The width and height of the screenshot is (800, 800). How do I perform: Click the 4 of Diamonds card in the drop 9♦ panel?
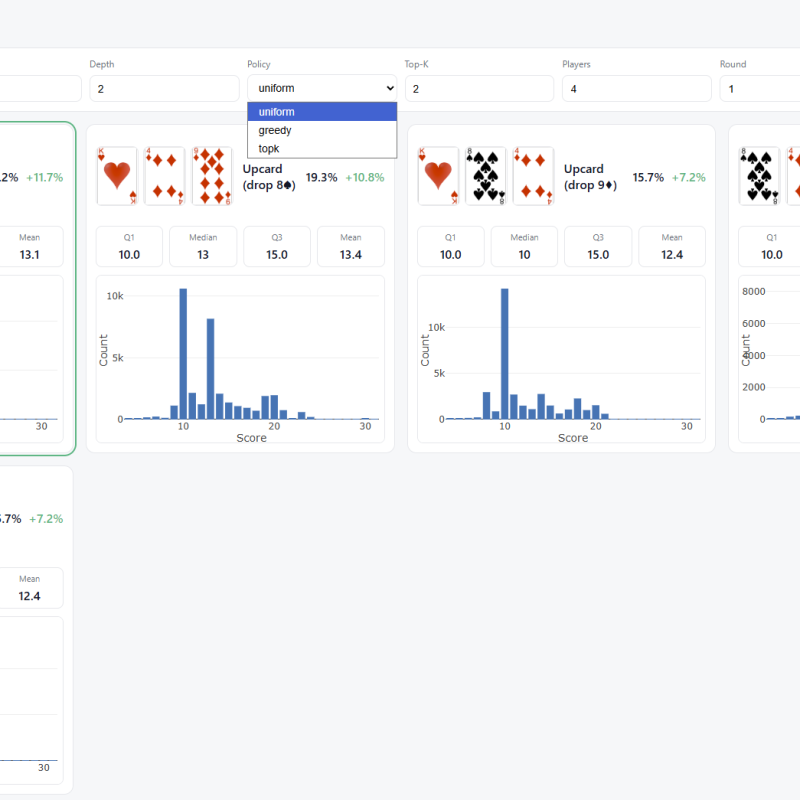tap(533, 176)
